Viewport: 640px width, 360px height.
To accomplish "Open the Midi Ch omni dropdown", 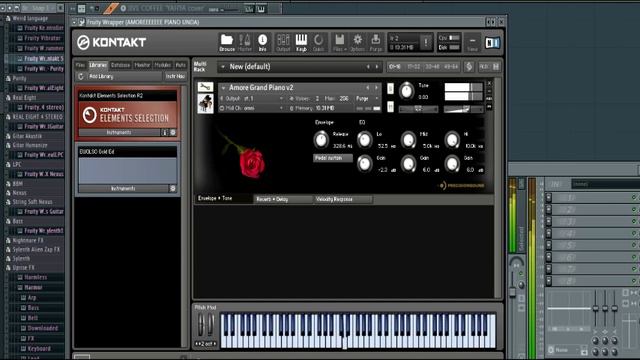I will pyautogui.click(x=252, y=108).
